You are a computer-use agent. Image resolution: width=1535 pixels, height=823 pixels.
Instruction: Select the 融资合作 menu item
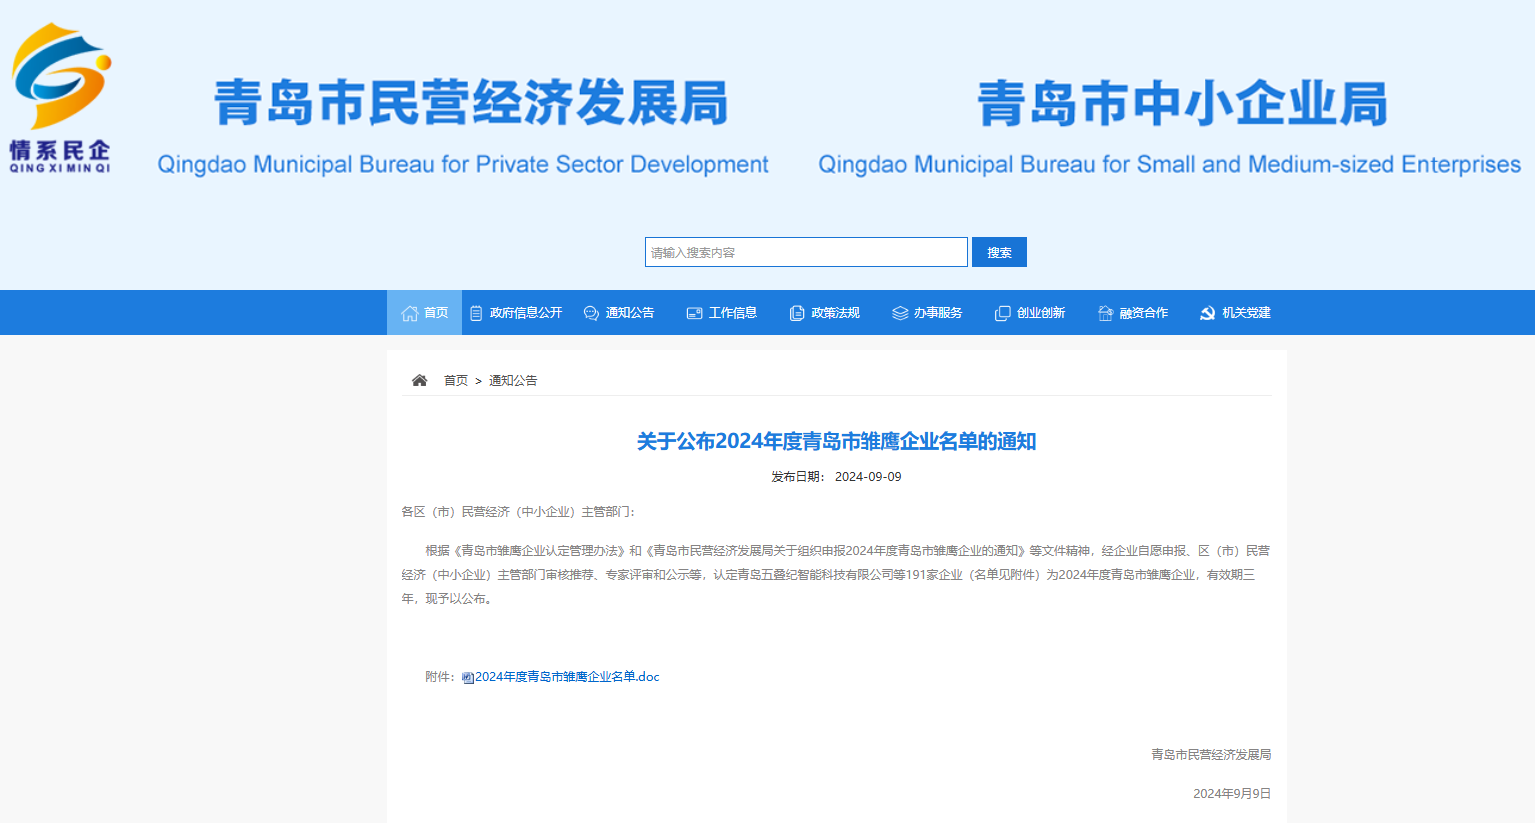[1133, 313]
